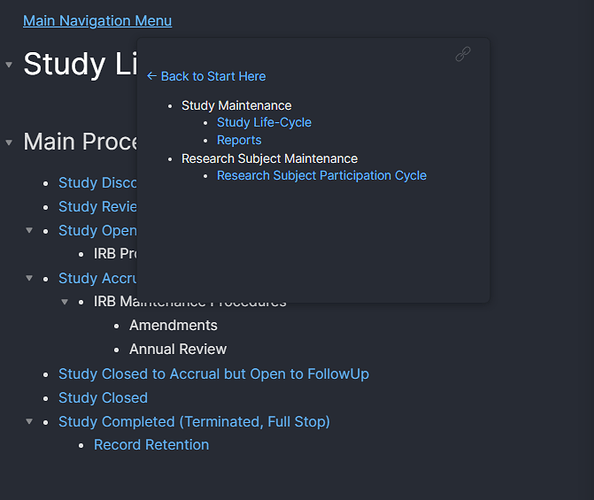This screenshot has height=500, width=594.
Task: Go Back to Start Here
Action: click(x=206, y=76)
